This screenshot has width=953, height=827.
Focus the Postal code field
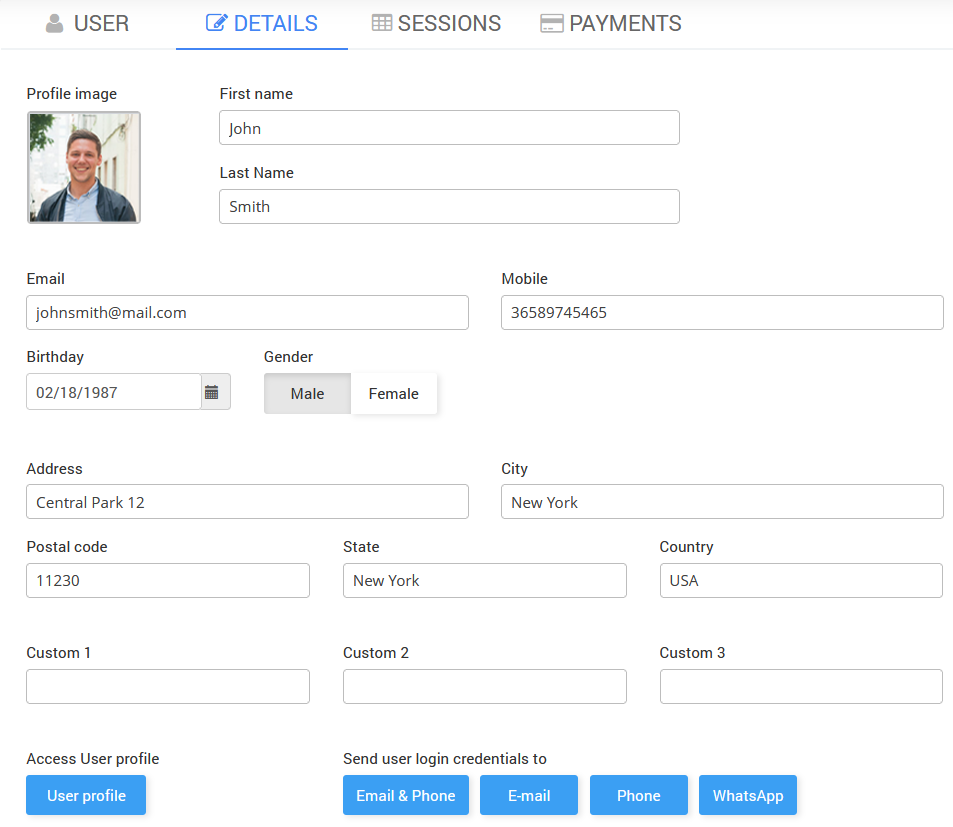pos(168,581)
